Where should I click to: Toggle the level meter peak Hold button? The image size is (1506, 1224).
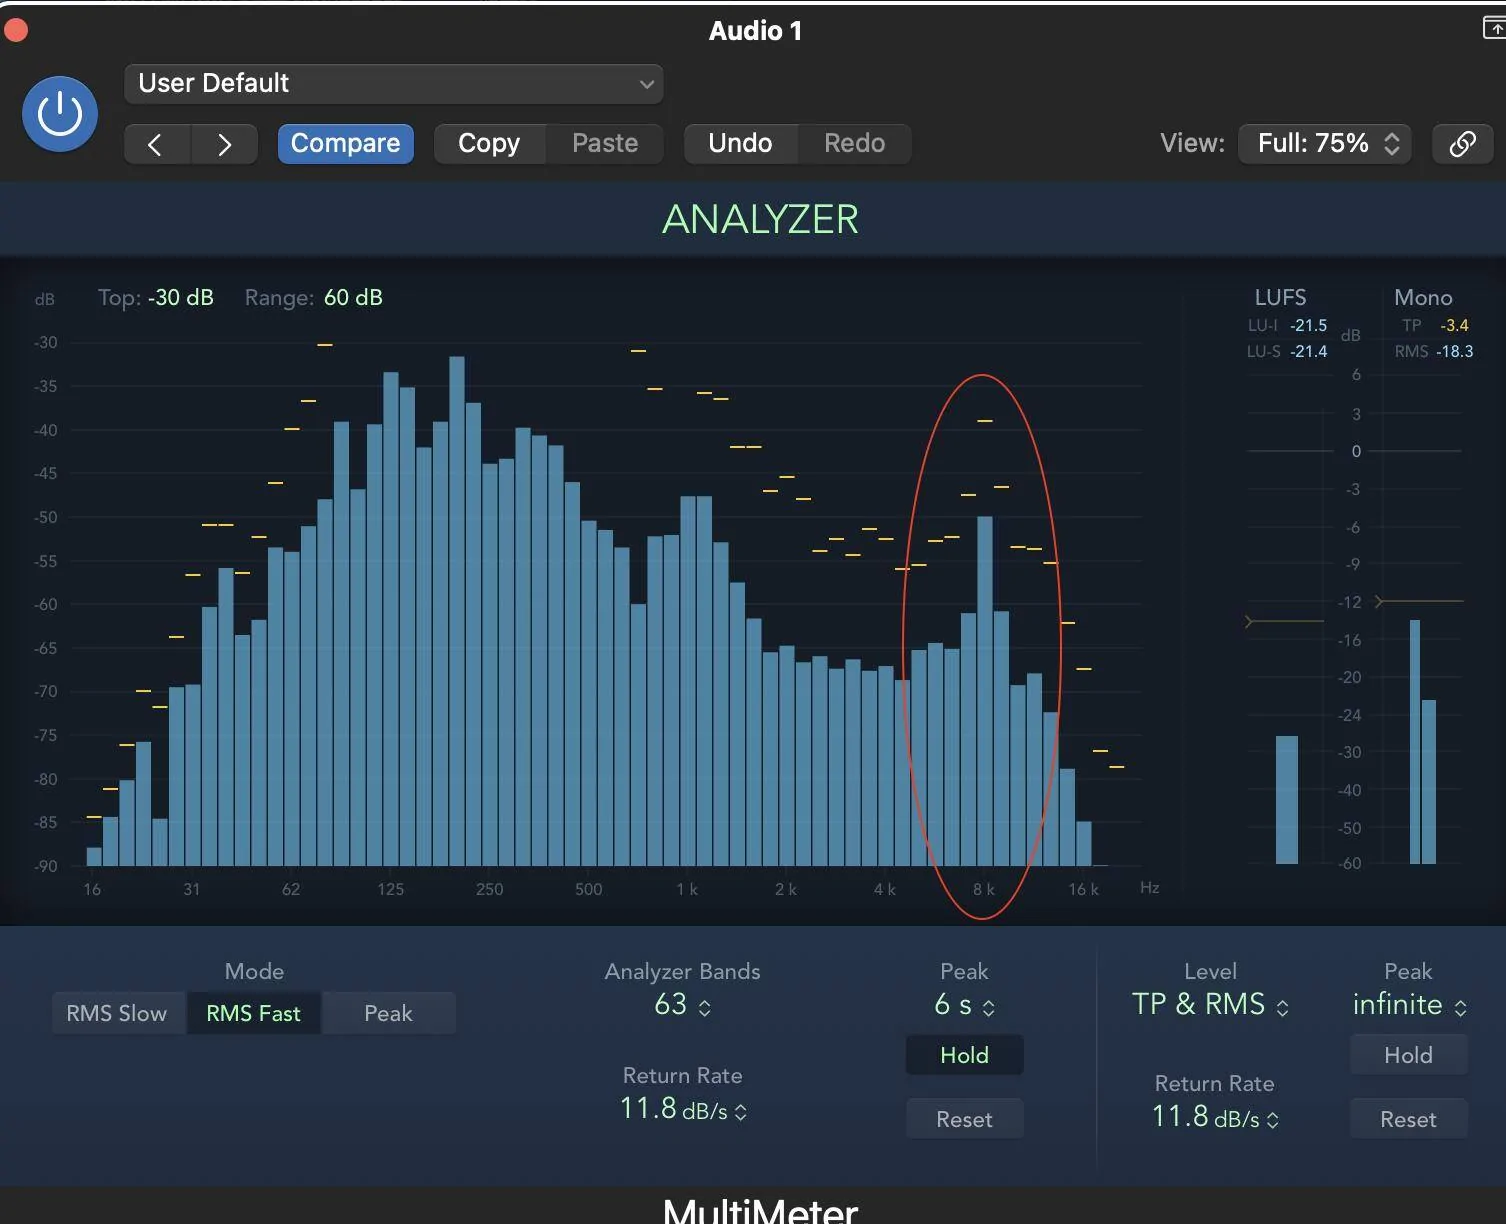1408,1055
